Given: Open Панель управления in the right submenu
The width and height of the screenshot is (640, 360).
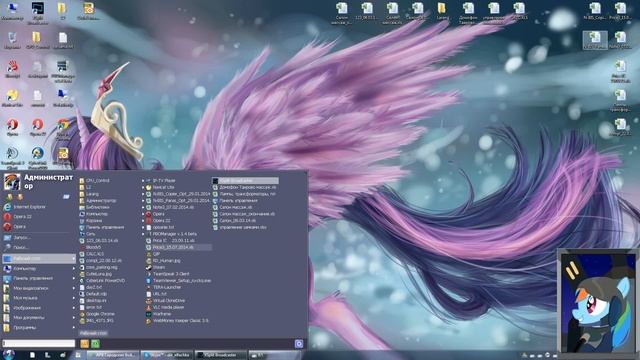Looking at the screenshot, I should click(x=235, y=200).
